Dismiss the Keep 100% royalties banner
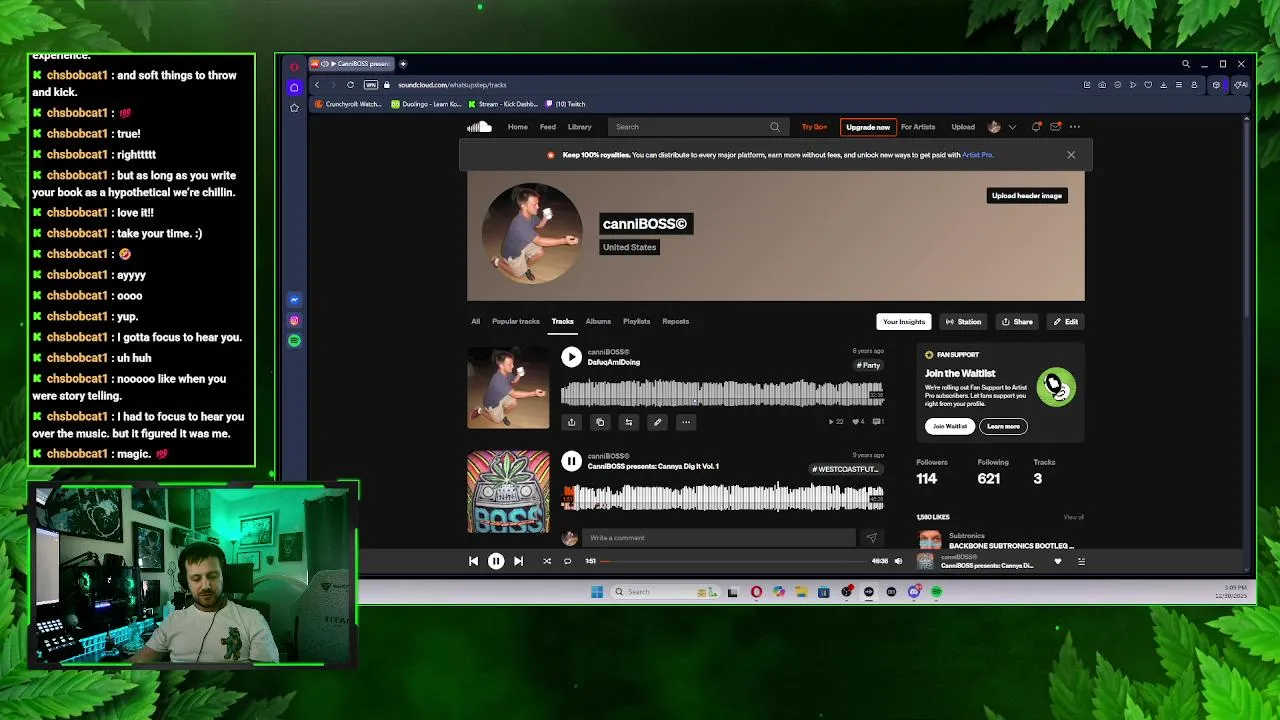The width and height of the screenshot is (1280, 720). click(1071, 155)
